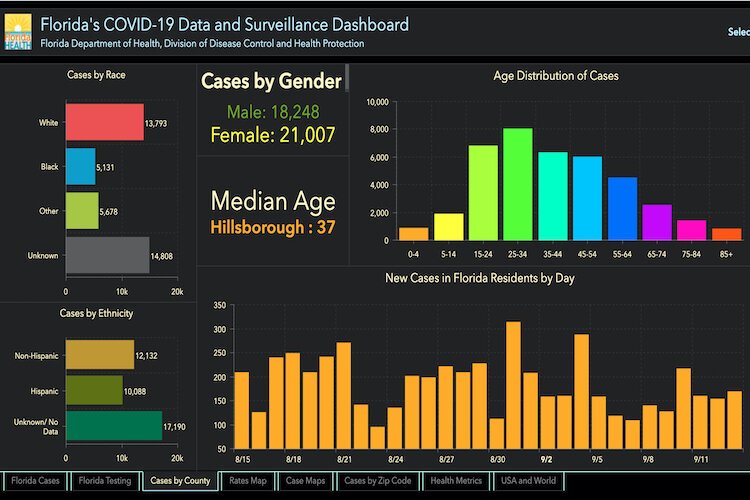
Task: Click the Female: 21,007 text
Action: [273, 135]
